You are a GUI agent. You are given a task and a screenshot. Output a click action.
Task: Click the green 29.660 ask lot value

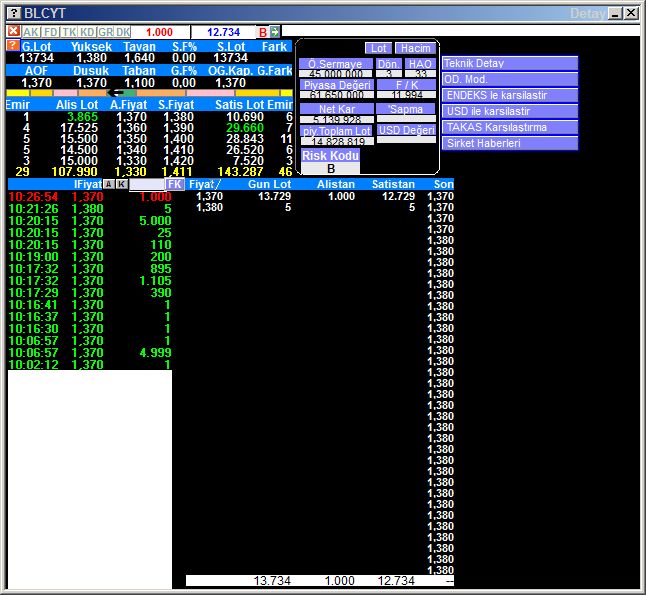pyautogui.click(x=245, y=128)
